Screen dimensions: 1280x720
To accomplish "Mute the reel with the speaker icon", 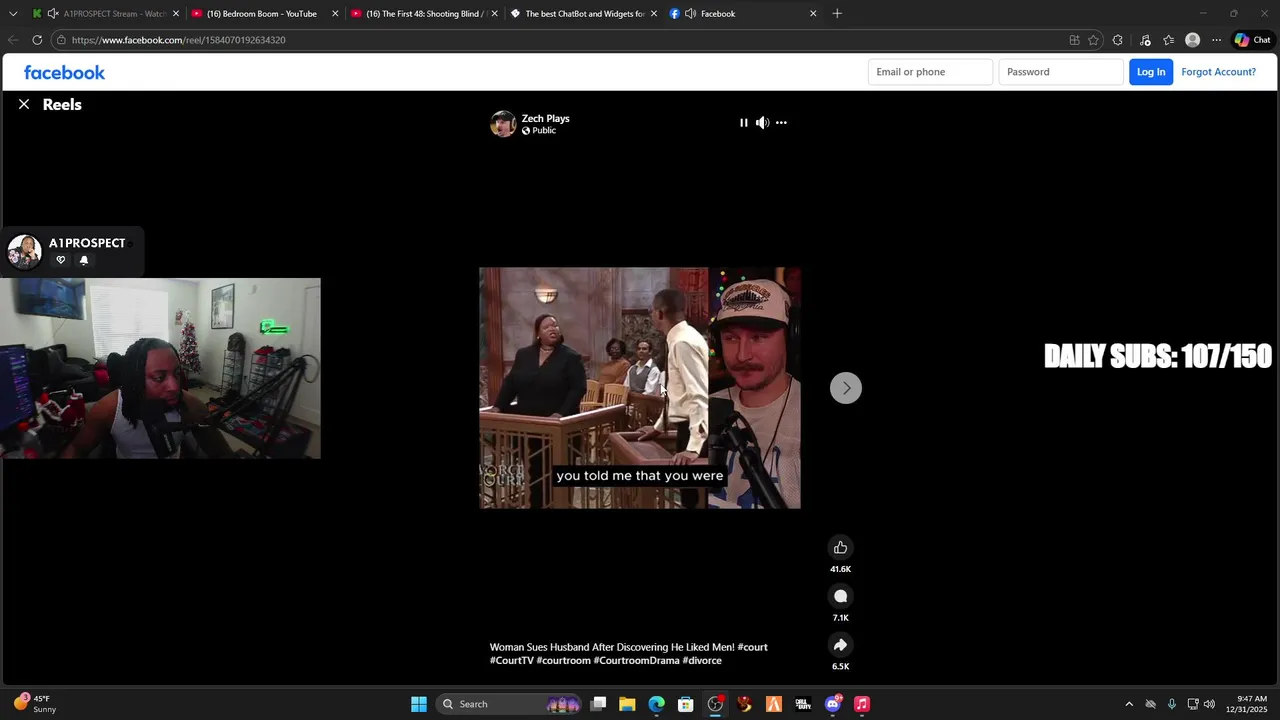I will (762, 123).
